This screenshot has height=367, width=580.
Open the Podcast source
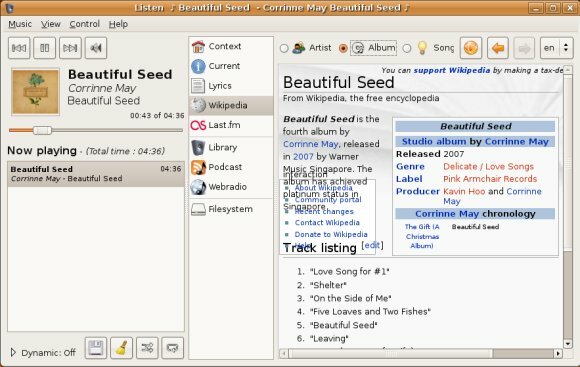coord(231,167)
